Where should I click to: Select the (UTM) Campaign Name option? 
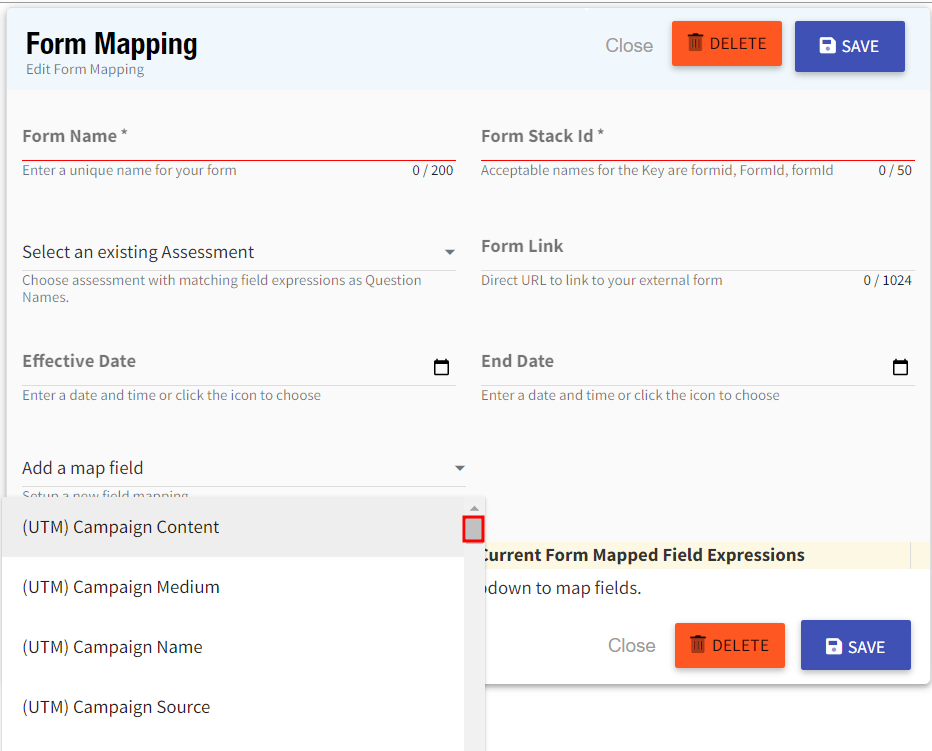click(112, 647)
